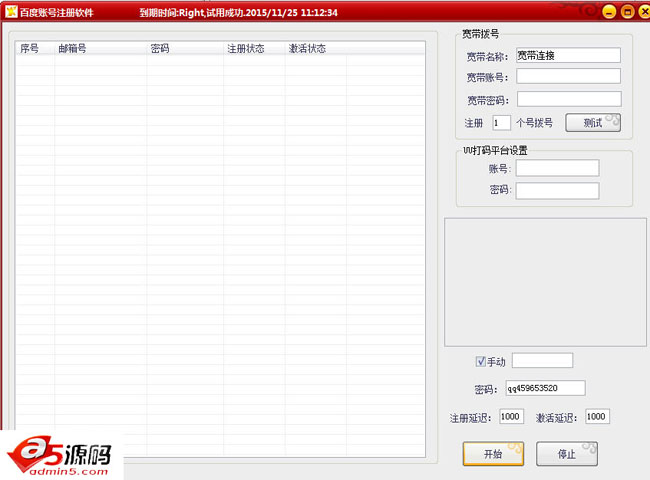Screen dimensions: 650x480
Task: Click the 个号拨号 label
Action: pos(534,123)
